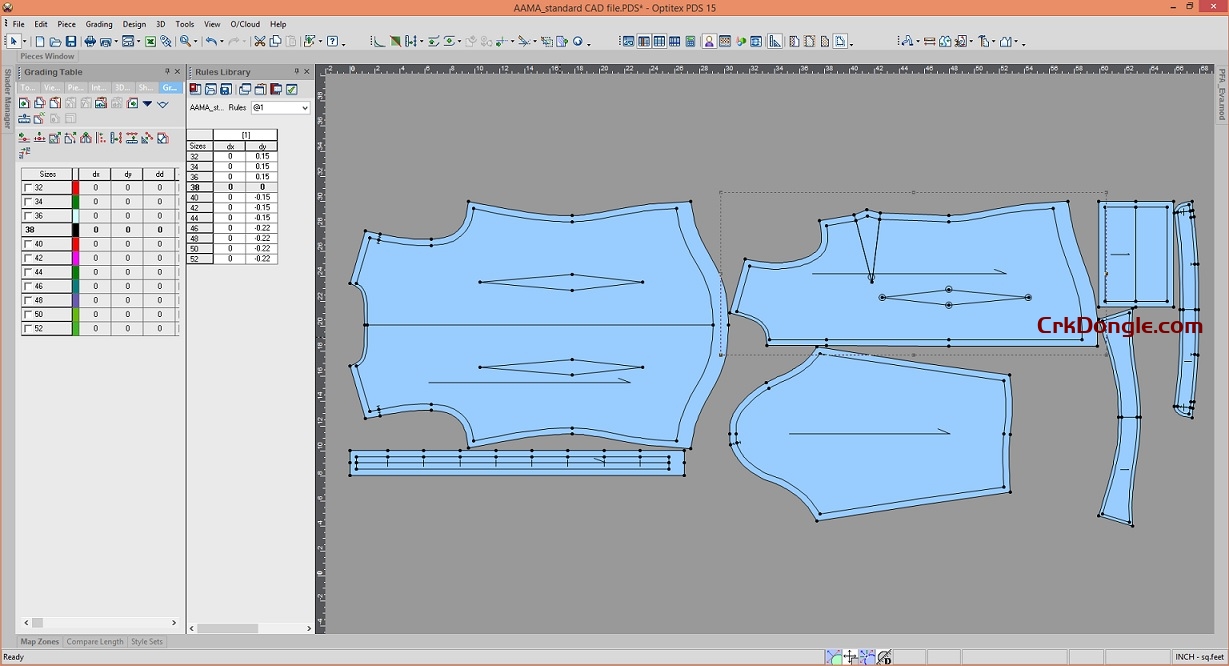Click the green checkmark icon in Rules Library
The image size is (1229, 666).
point(291,89)
